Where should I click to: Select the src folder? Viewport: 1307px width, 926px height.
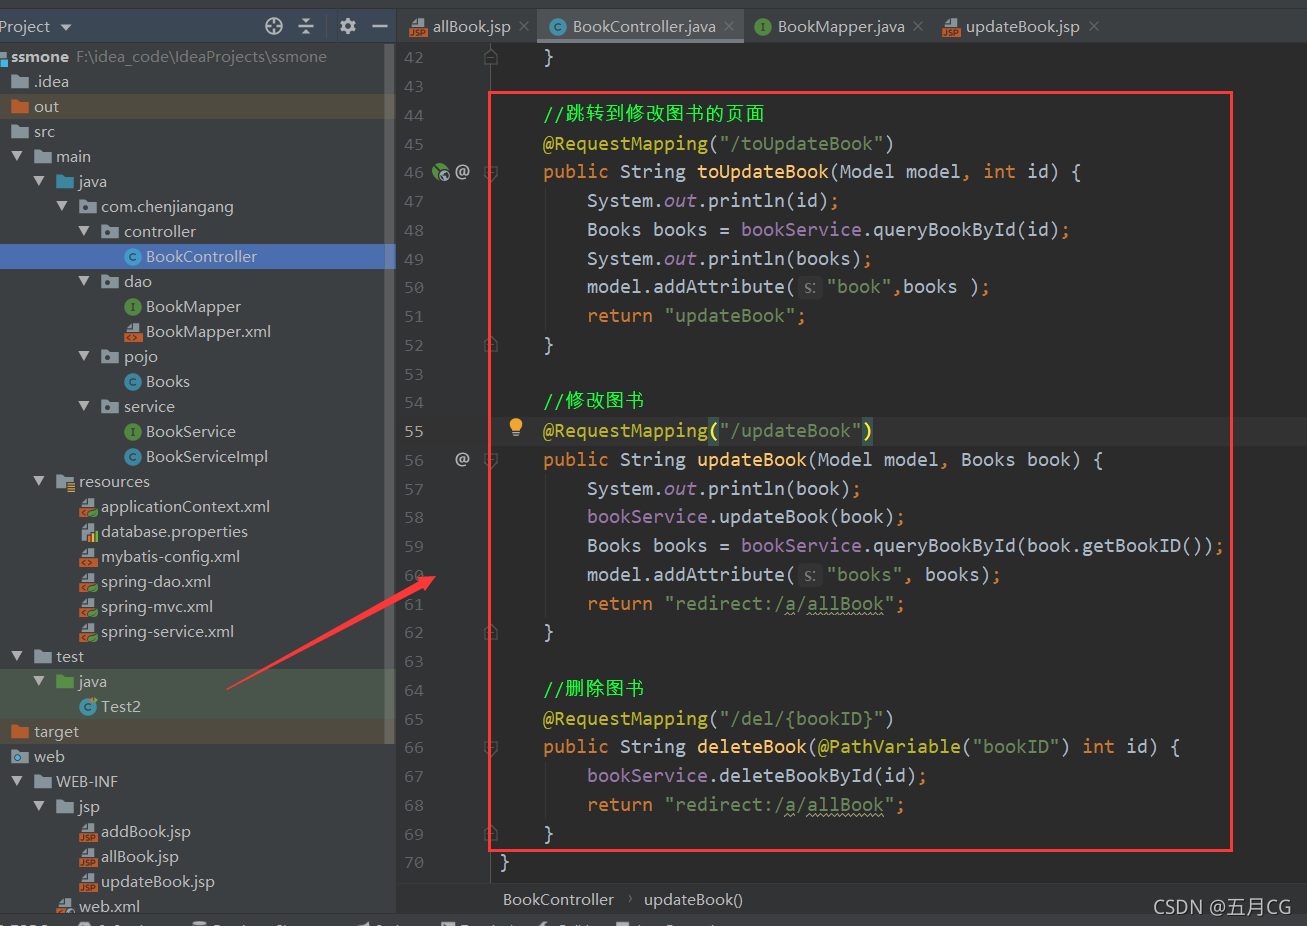tap(44, 131)
